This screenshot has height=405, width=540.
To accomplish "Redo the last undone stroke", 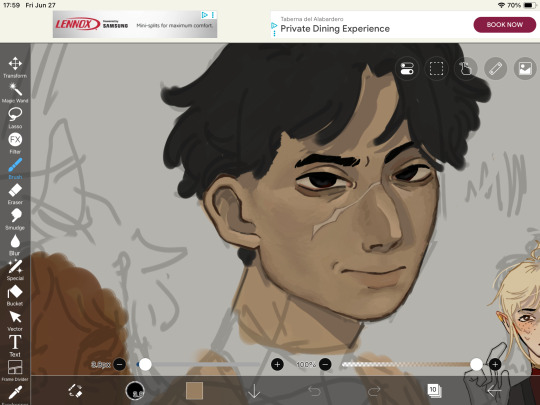I will (374, 391).
